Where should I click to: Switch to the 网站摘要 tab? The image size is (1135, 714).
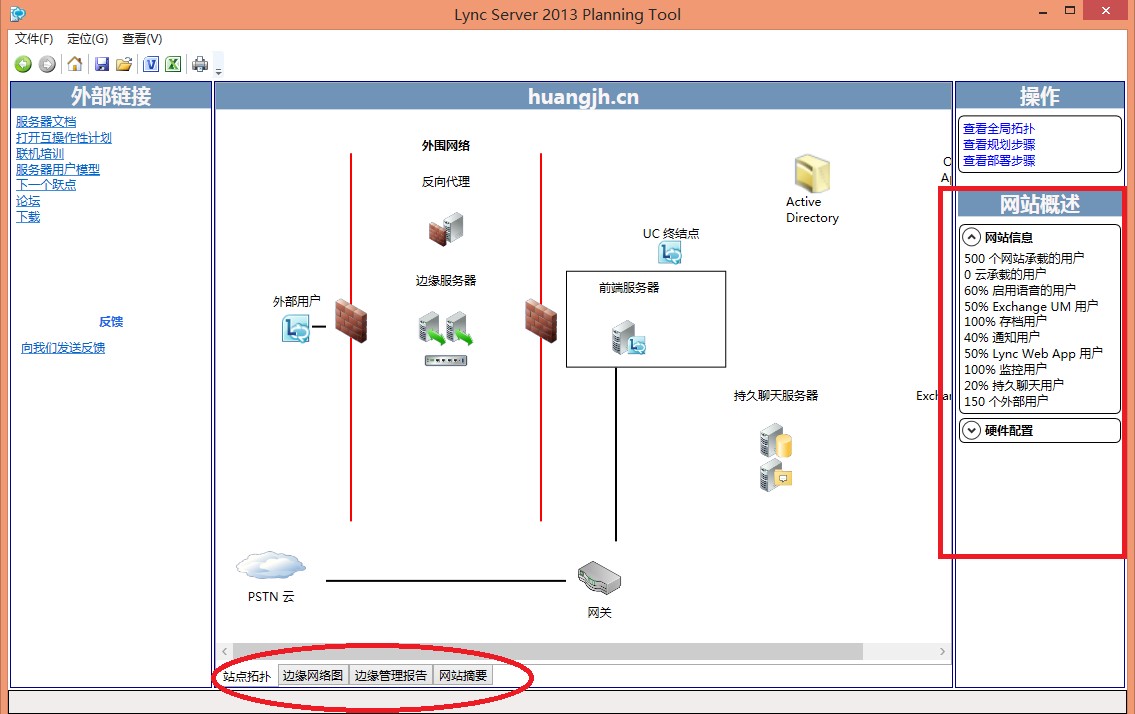(463, 676)
